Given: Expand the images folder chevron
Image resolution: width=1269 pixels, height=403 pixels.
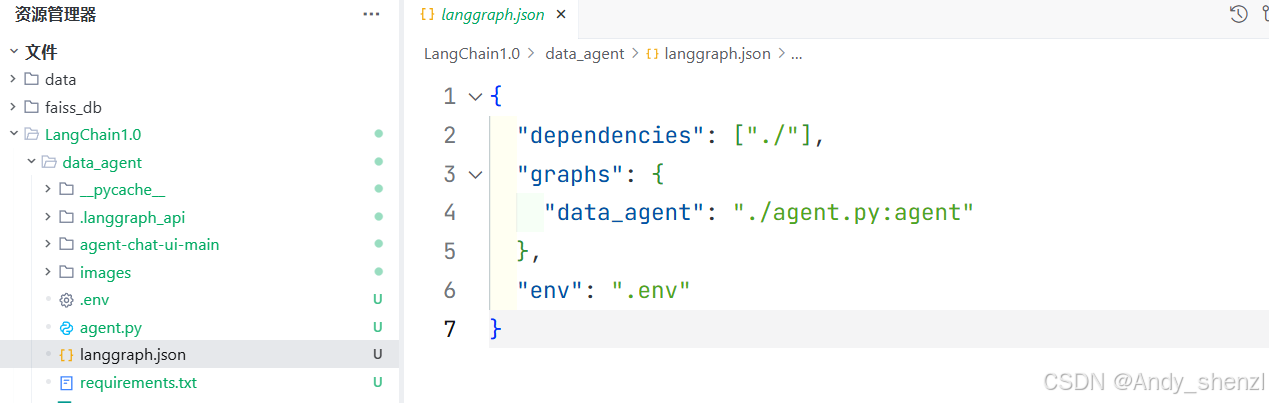Looking at the screenshot, I should [48, 272].
